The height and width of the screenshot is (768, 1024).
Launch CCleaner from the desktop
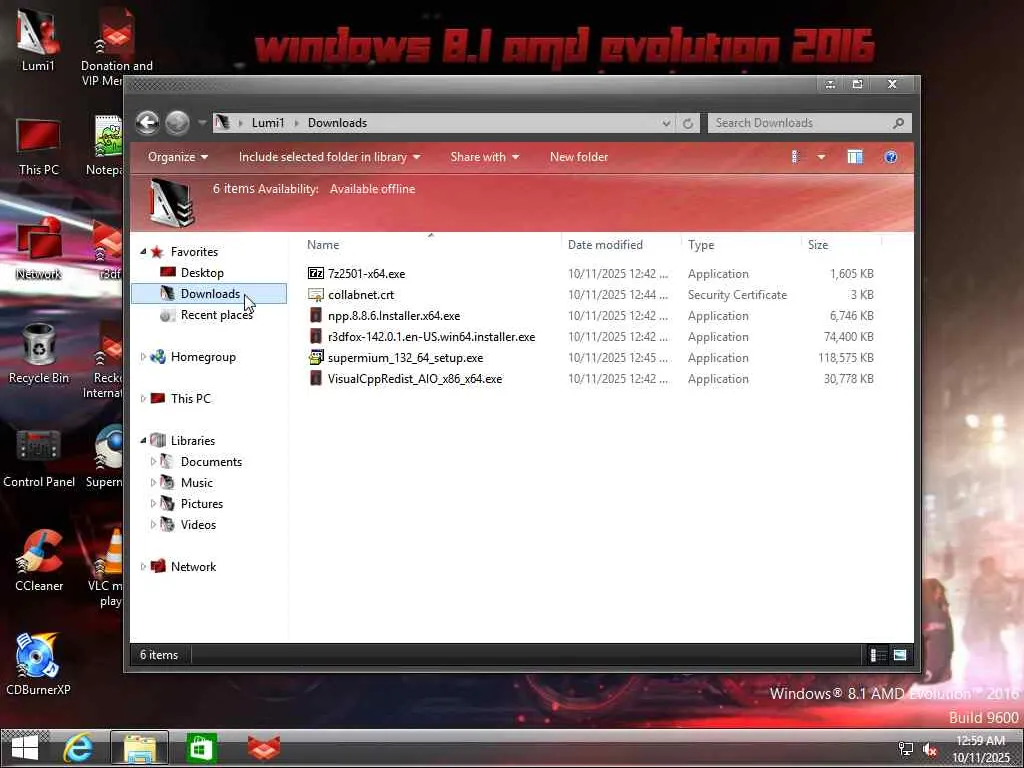39,560
